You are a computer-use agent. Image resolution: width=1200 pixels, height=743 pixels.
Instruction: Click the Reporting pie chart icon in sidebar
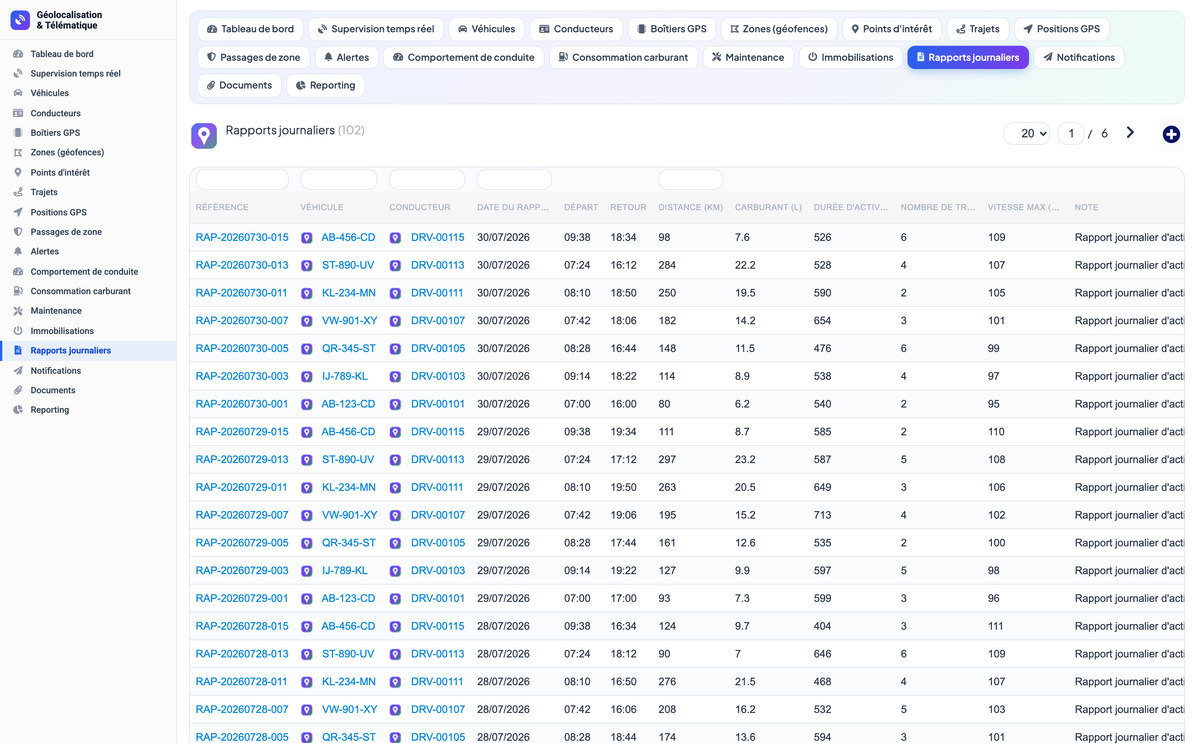(x=18, y=410)
